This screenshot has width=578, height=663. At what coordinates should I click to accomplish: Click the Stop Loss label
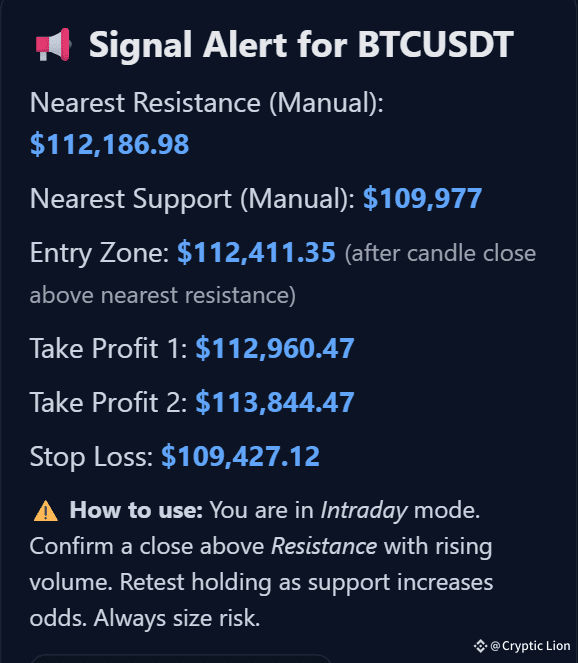click(91, 457)
